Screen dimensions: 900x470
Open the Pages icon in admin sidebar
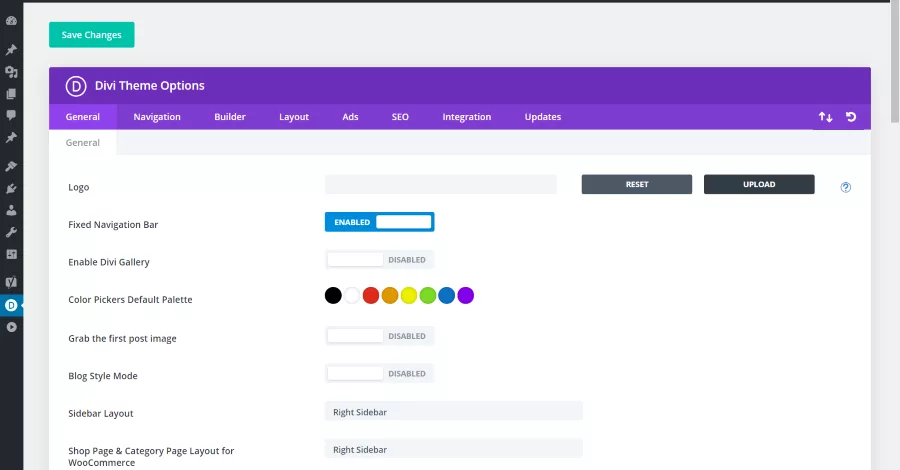tap(11, 94)
